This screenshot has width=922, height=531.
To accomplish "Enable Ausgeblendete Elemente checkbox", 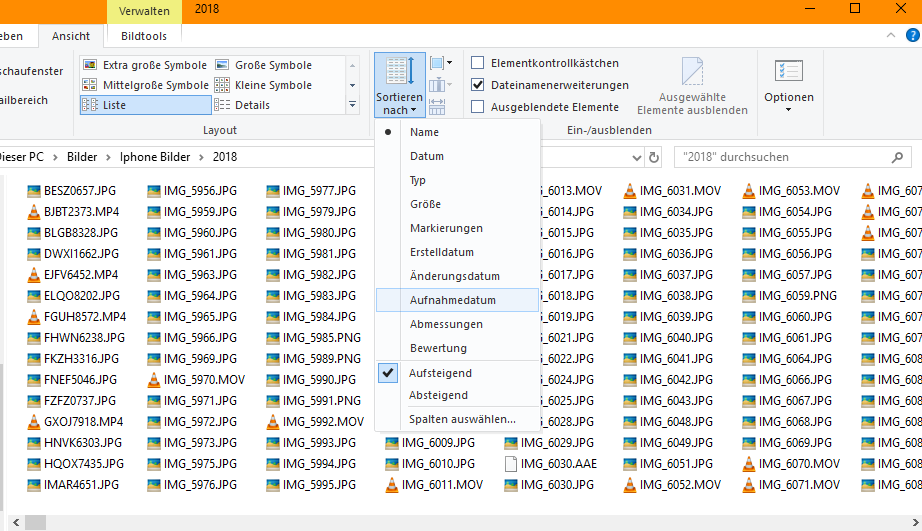I will [x=478, y=106].
